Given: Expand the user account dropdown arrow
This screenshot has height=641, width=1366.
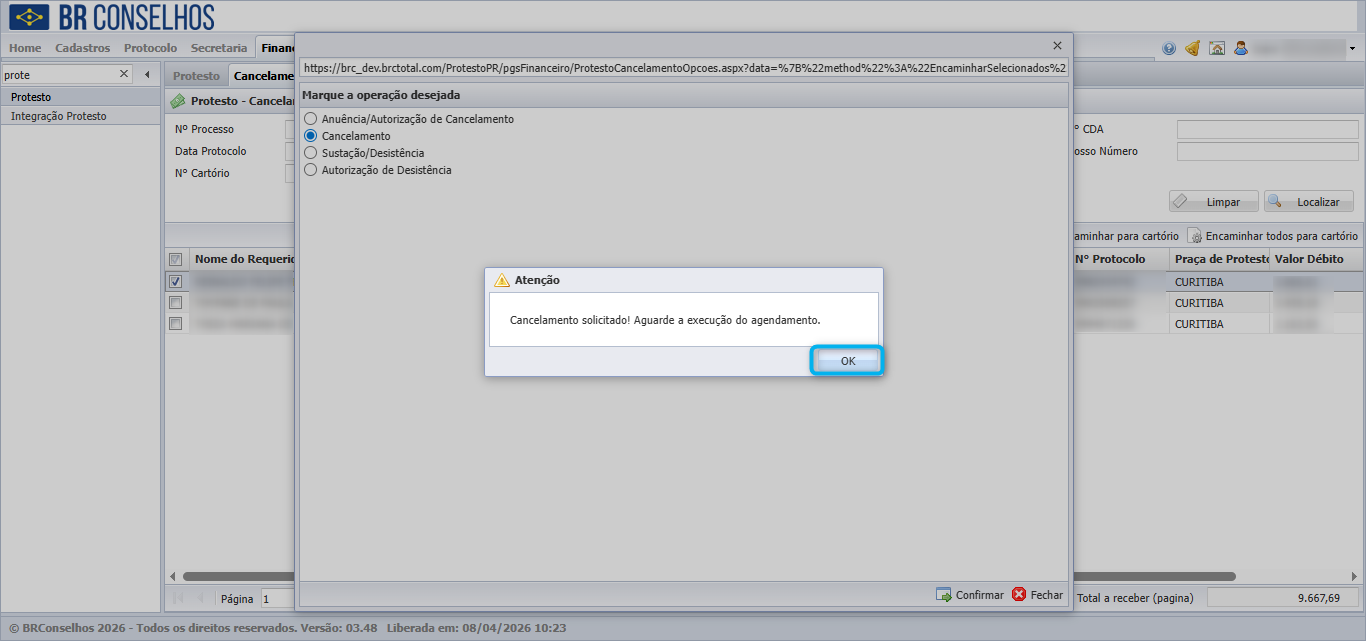Looking at the screenshot, I should click(x=1353, y=48).
